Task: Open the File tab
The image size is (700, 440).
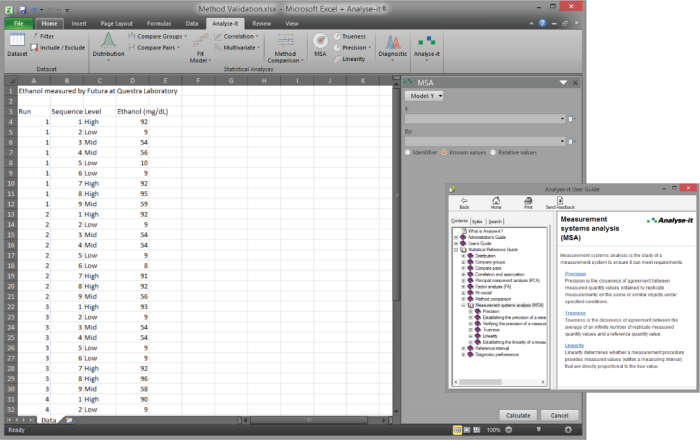Action: click(18, 24)
